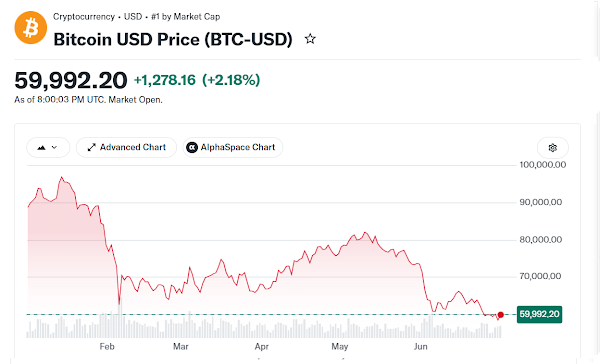Select the May label on time axis
This screenshot has height=364, width=600.
[x=340, y=347]
